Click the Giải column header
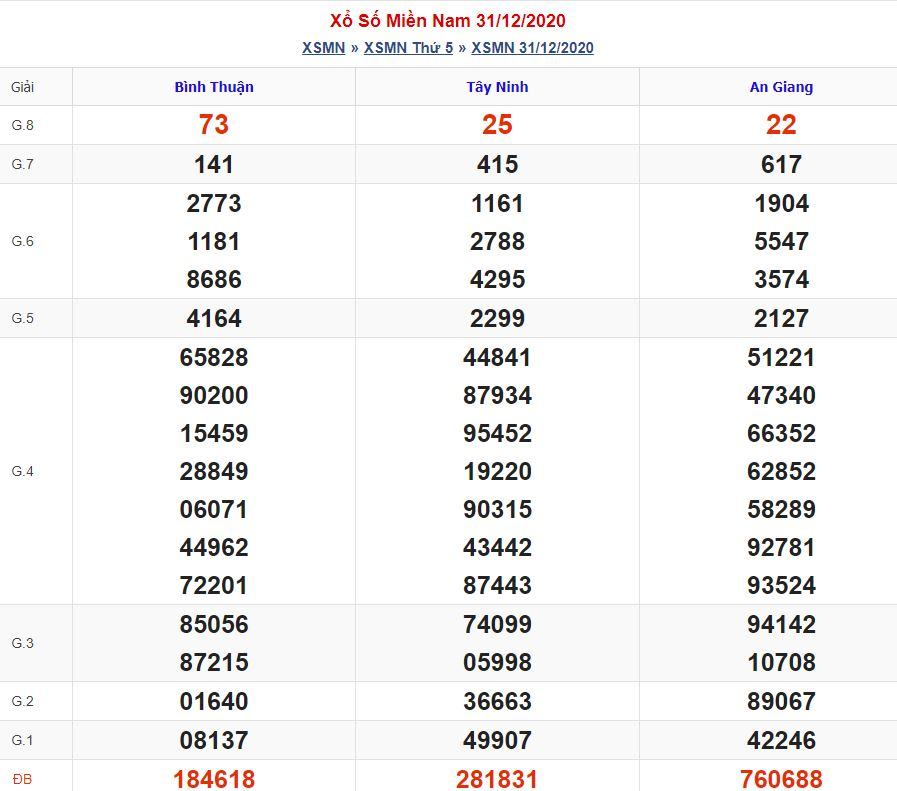 22,87
